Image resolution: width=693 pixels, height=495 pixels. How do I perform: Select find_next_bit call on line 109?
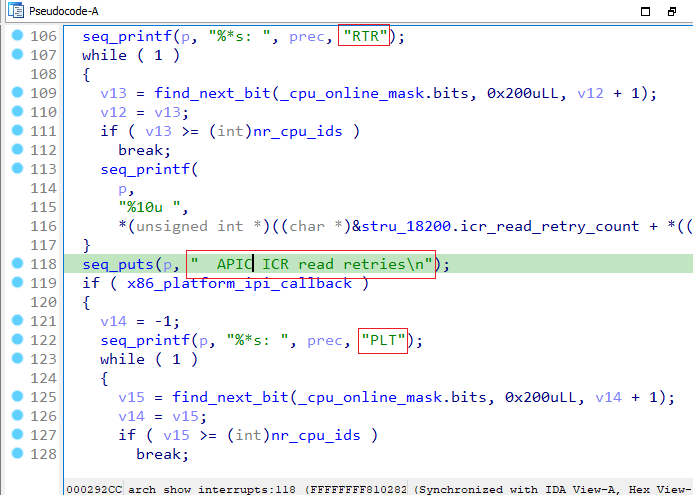click(212, 93)
